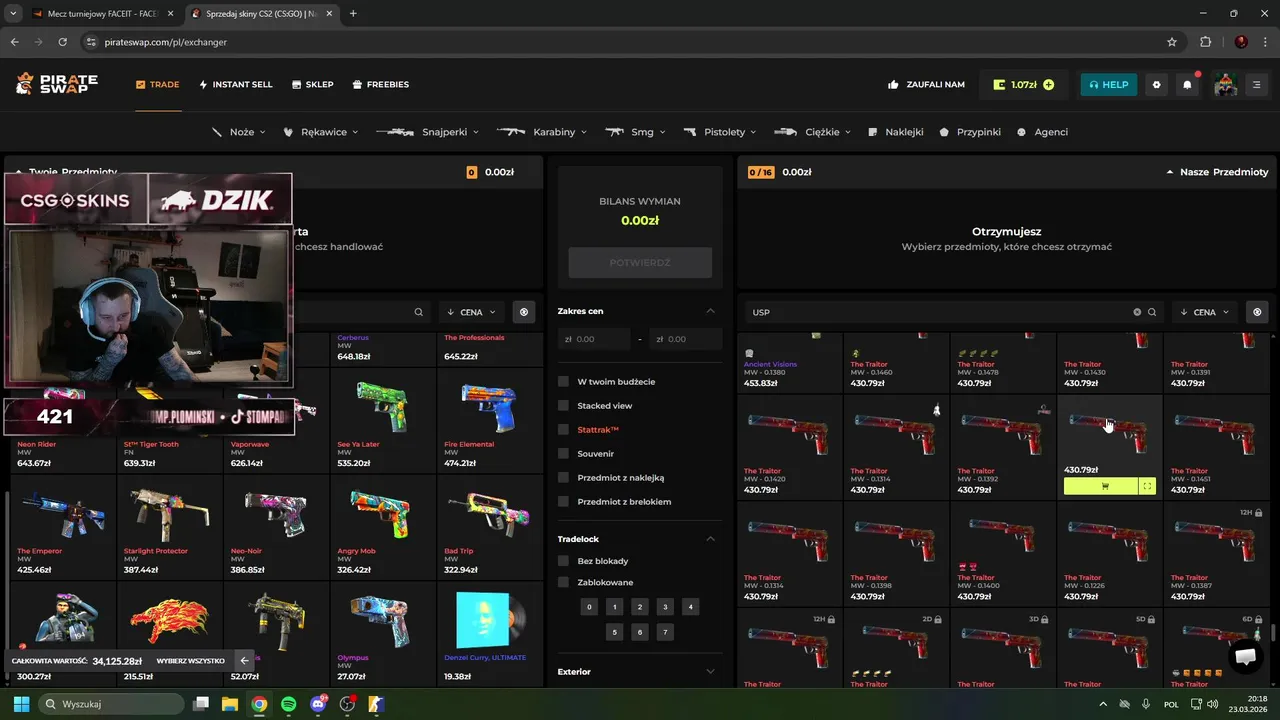Viewport: 1280px width, 720px height.
Task: Clear the USP search with X icon
Action: pos(1137,312)
